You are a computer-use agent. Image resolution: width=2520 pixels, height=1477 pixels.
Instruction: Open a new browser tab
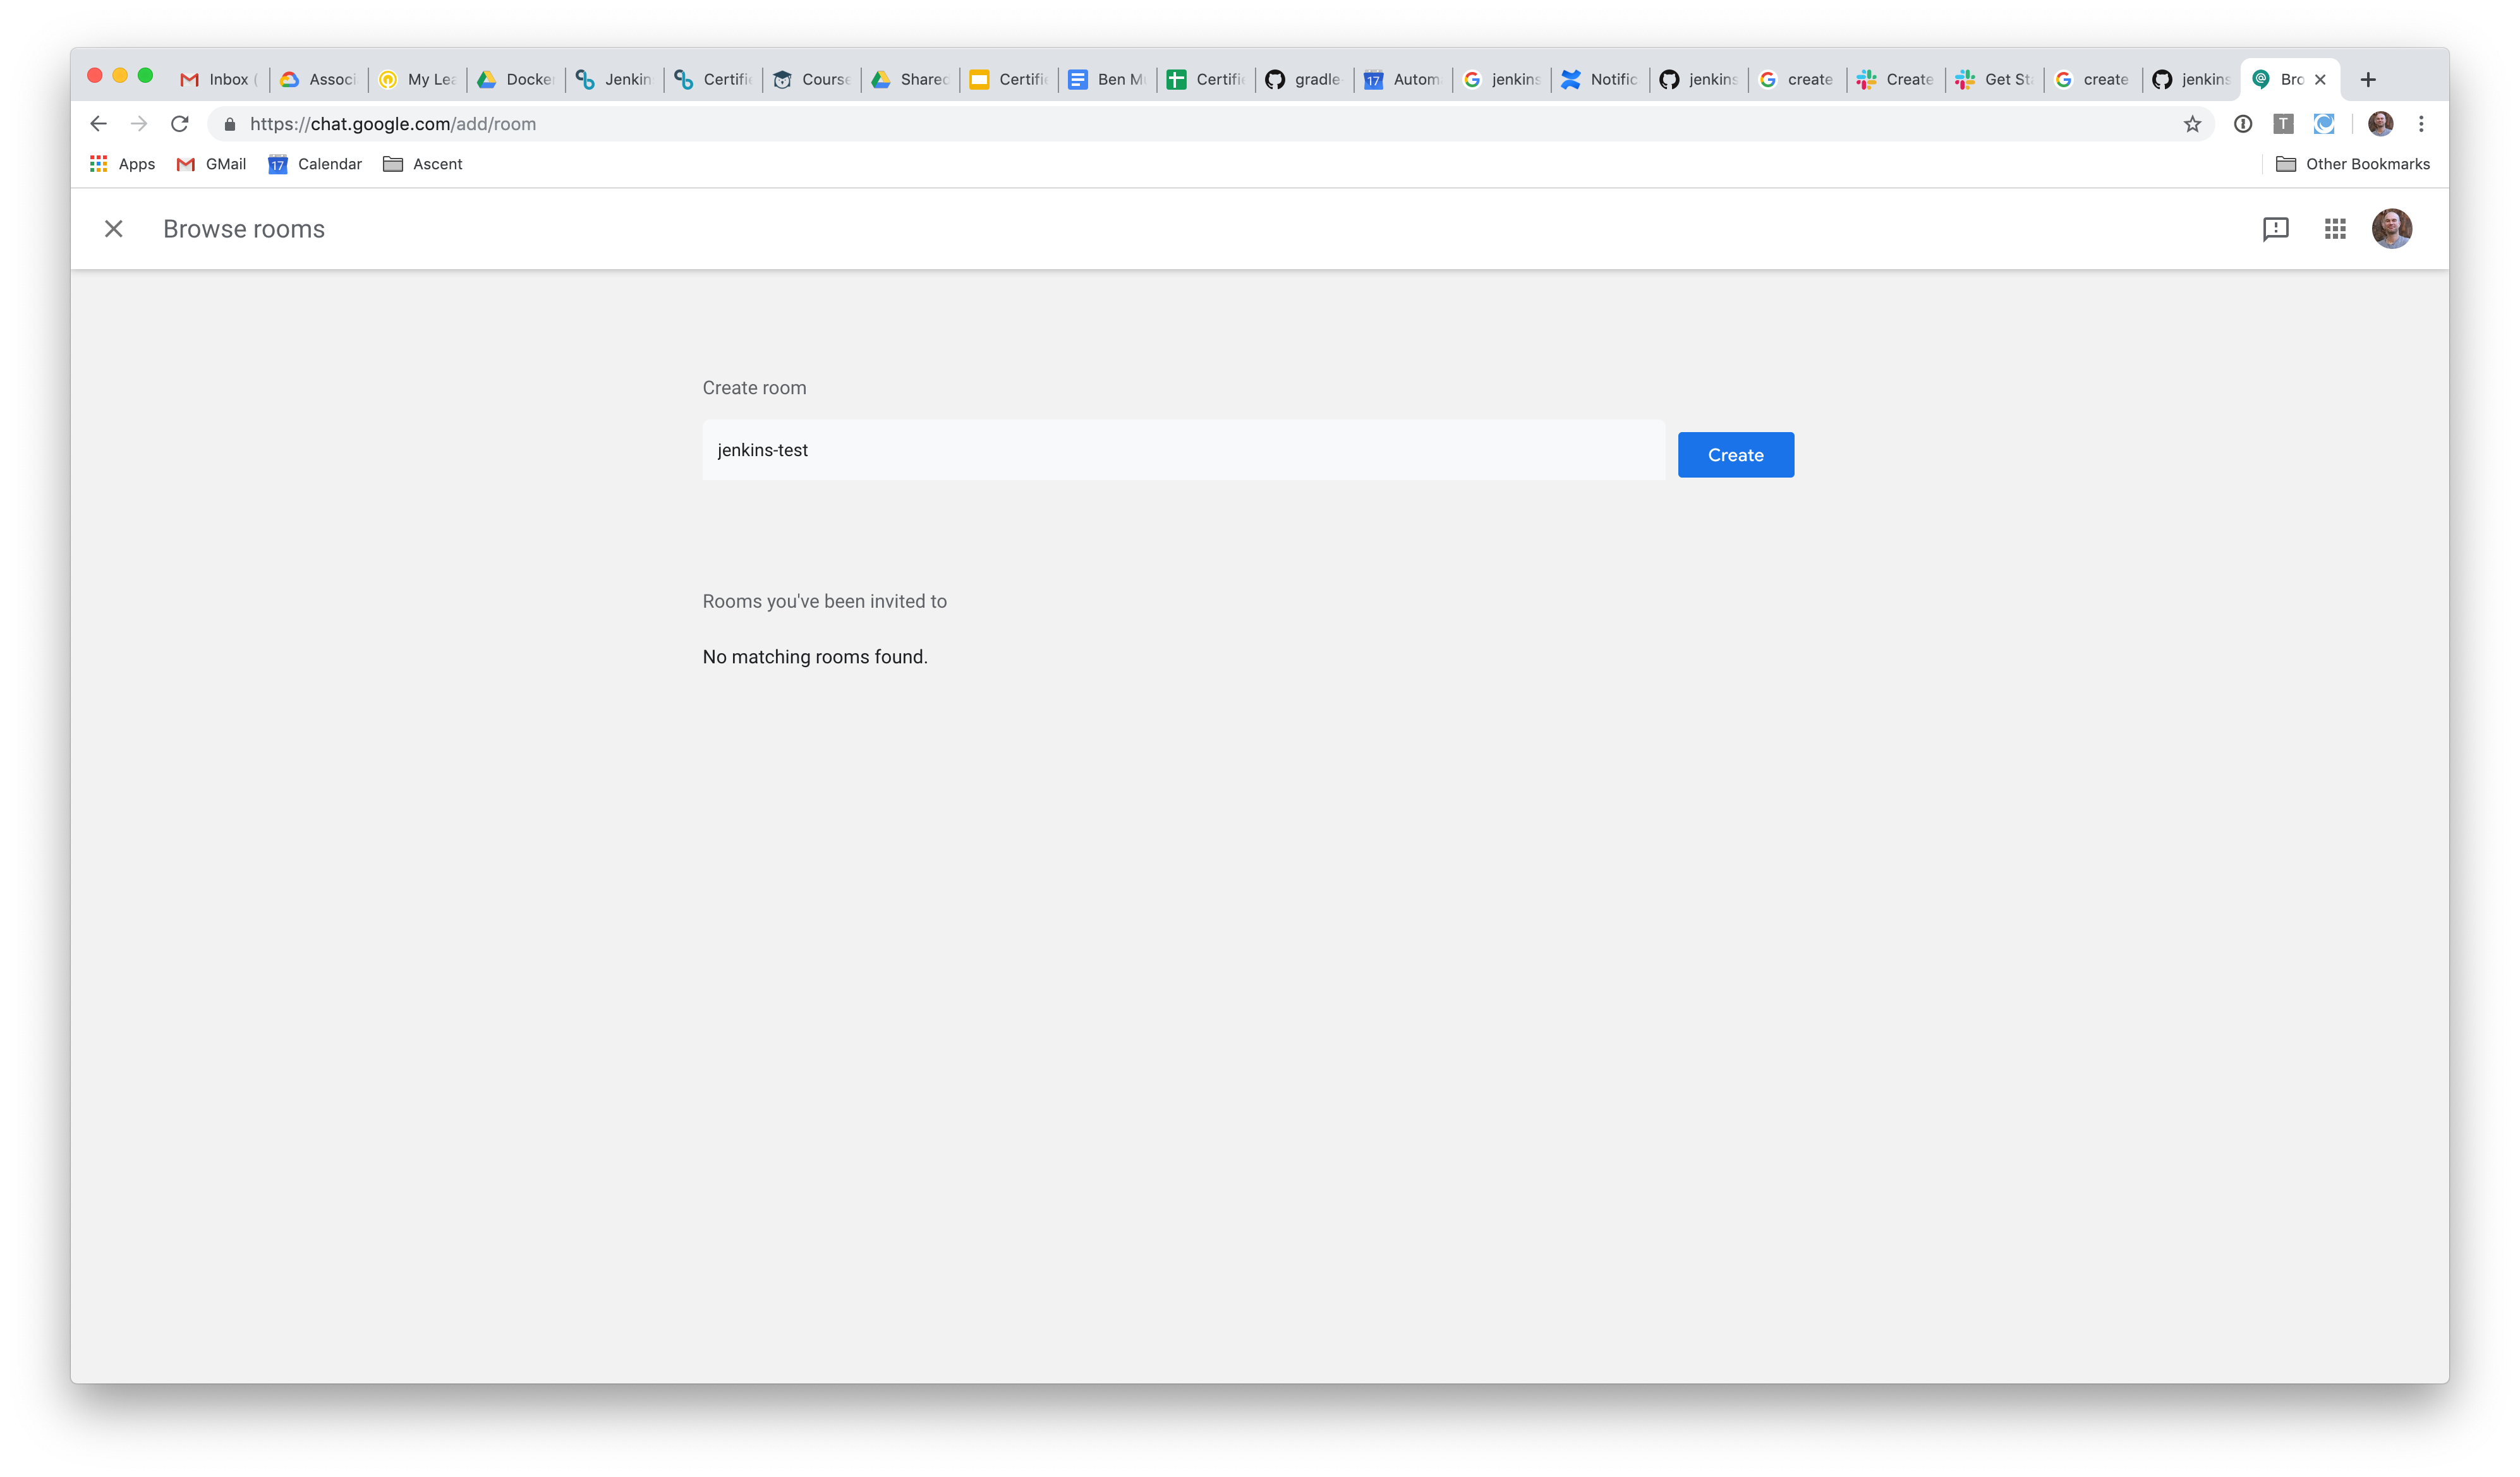[x=2367, y=80]
